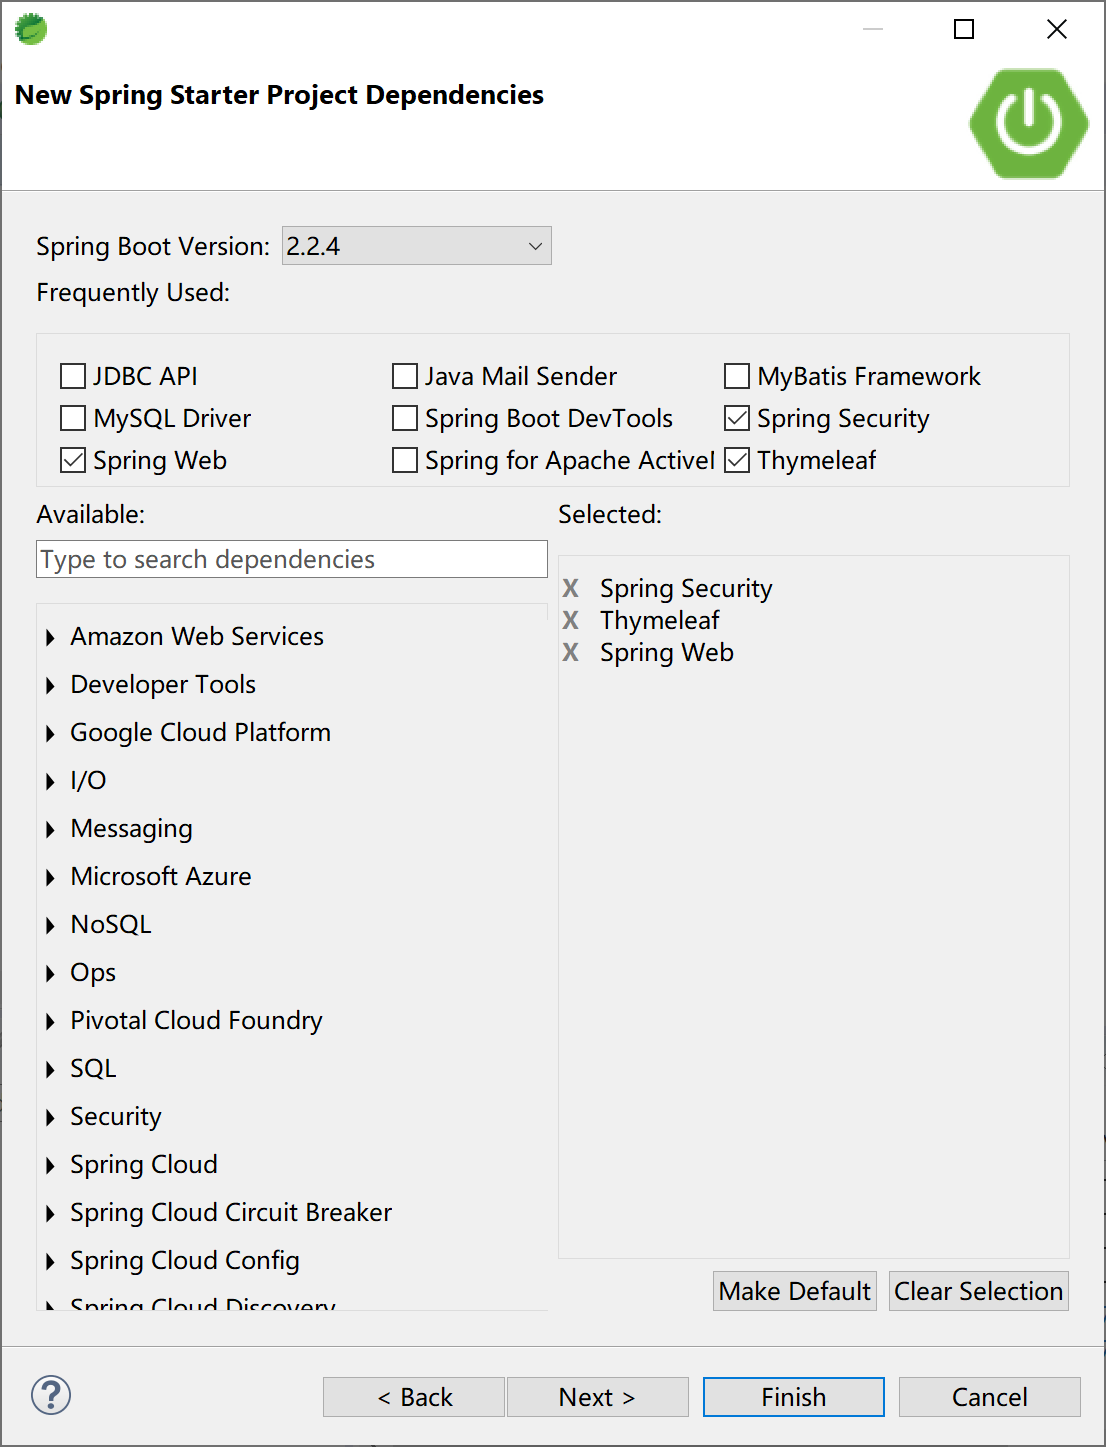
Task: Click the help question mark icon
Action: (51, 1395)
